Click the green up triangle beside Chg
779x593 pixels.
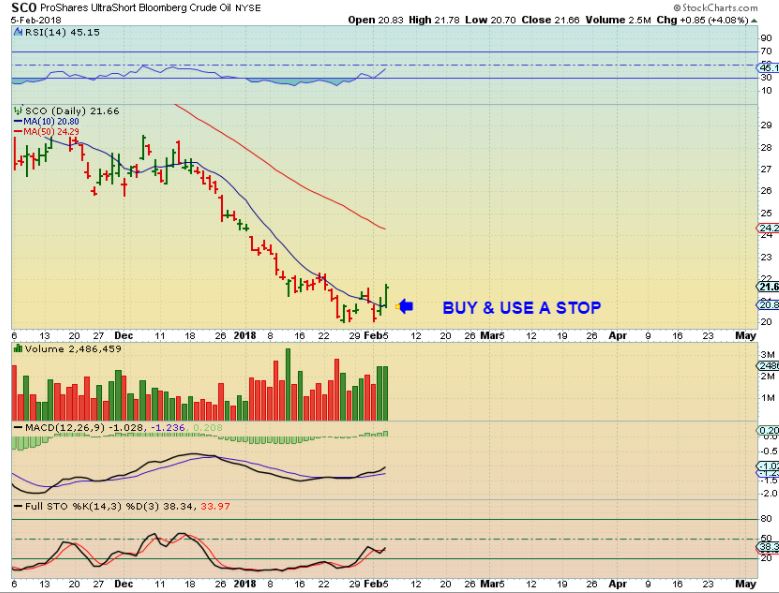pyautogui.click(x=754, y=20)
